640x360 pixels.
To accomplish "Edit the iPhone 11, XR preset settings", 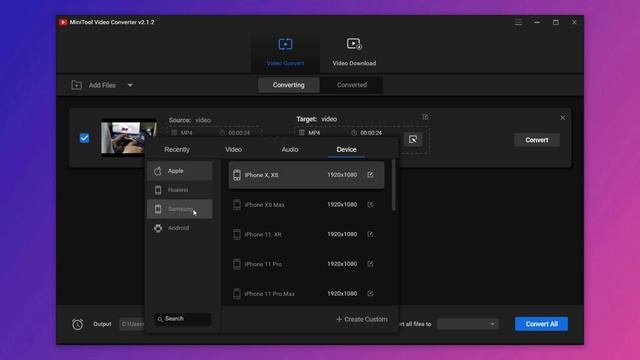I will (x=370, y=234).
